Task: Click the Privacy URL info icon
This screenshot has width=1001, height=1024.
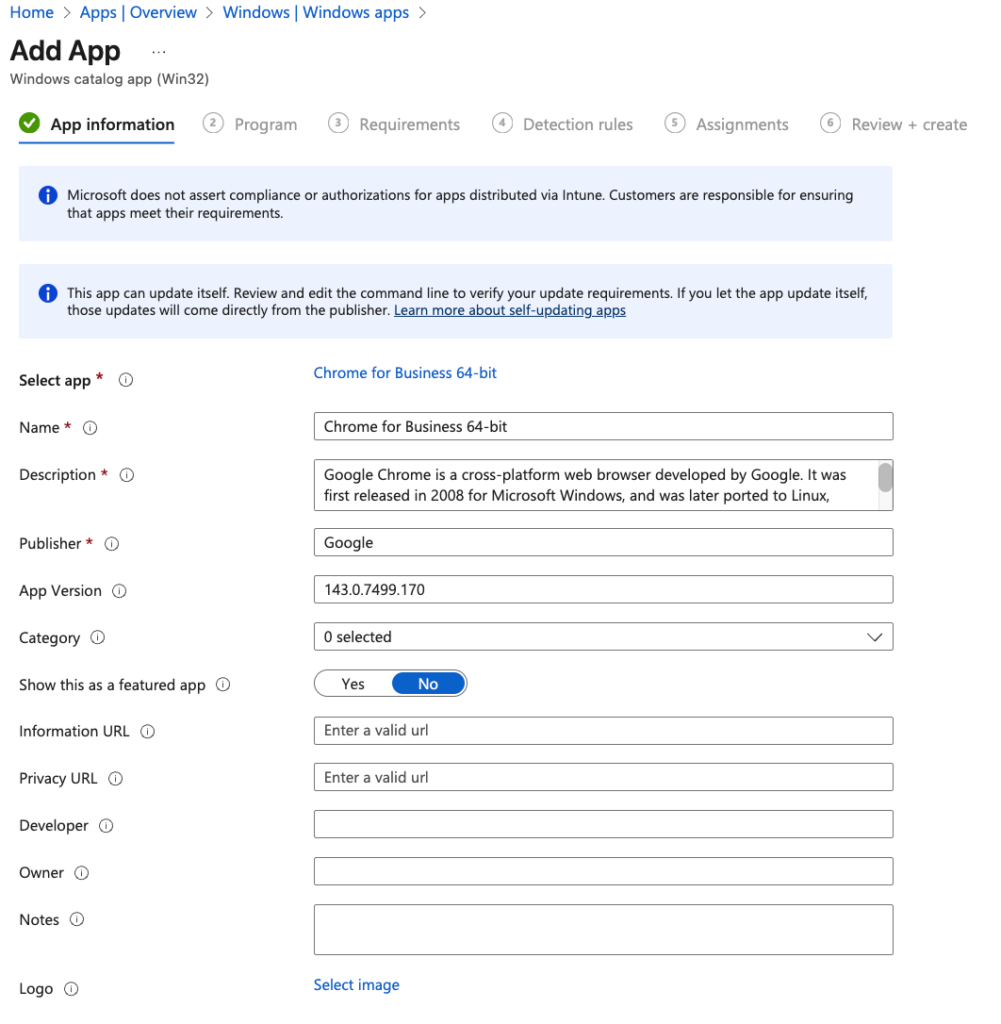Action: [x=116, y=779]
